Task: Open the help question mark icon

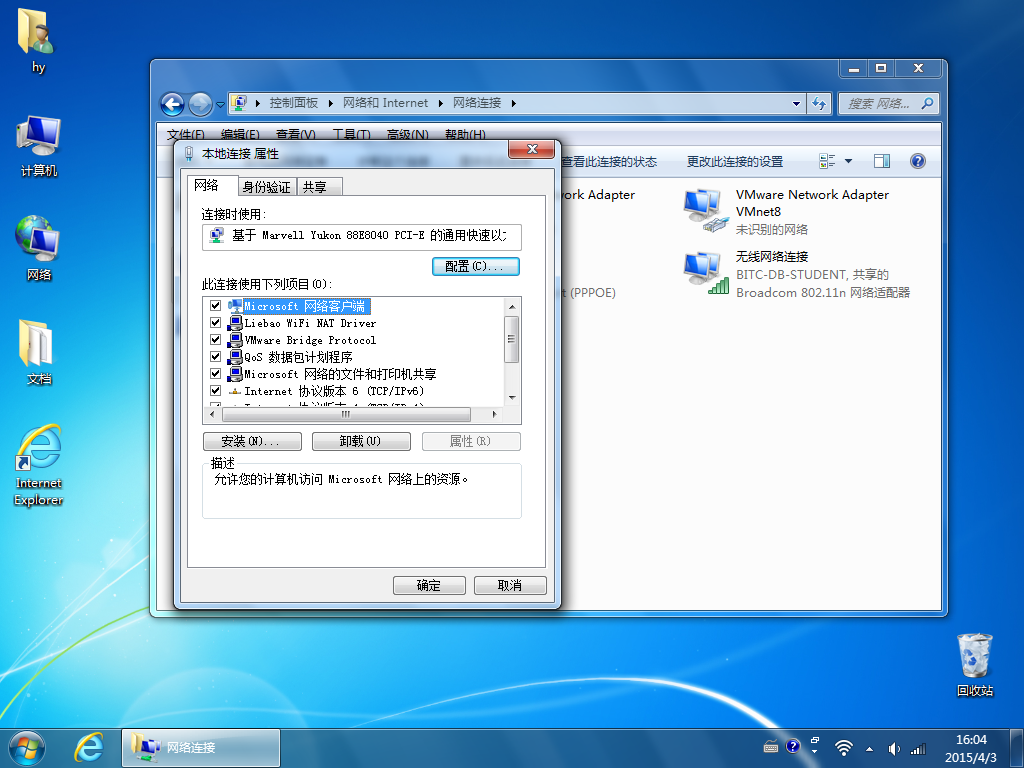Action: point(918,161)
